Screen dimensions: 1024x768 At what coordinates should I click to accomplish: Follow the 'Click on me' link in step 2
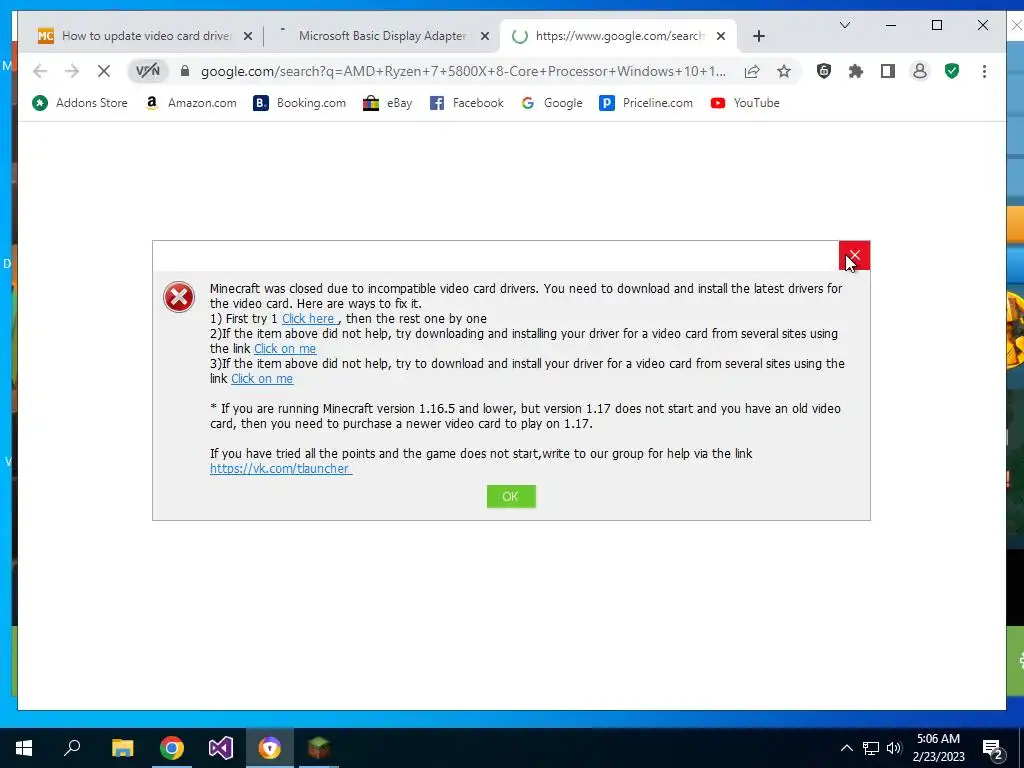pos(285,349)
